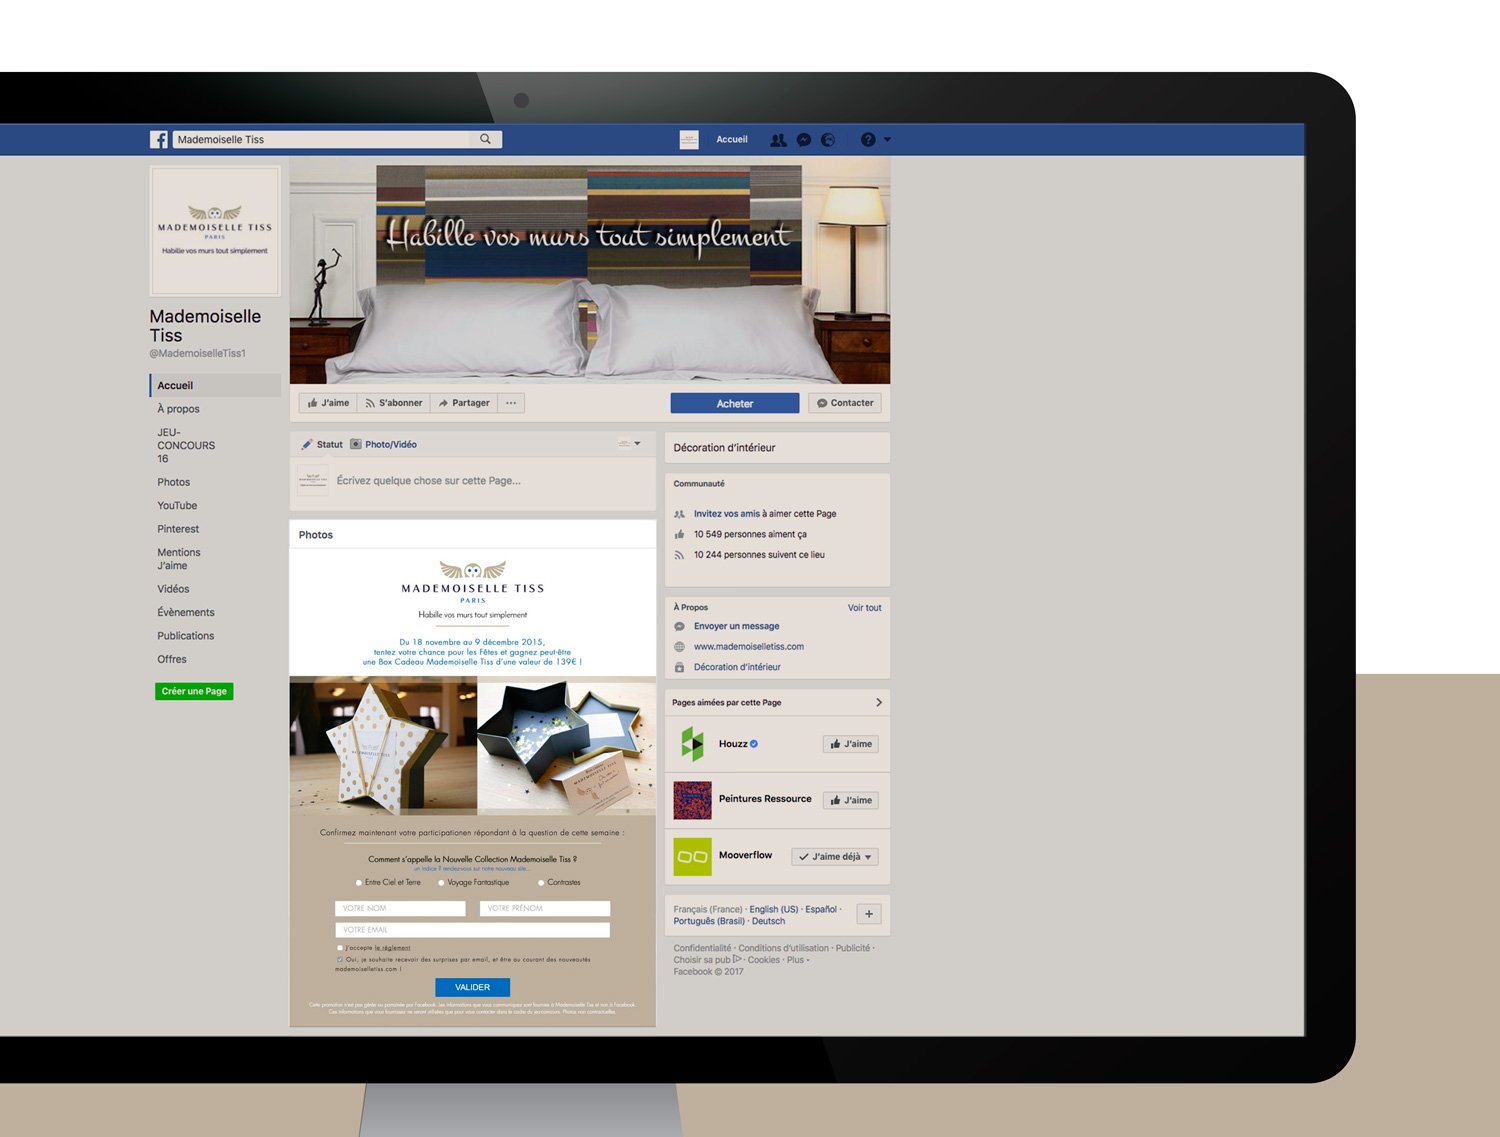Viewport: 1500px width, 1137px height.
Task: Open the more options ellipsis button
Action: [x=511, y=403]
